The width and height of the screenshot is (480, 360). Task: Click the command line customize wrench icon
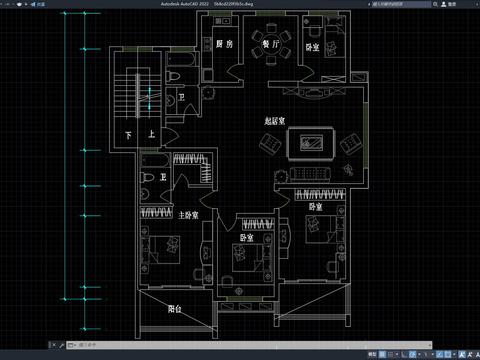(x=61, y=345)
